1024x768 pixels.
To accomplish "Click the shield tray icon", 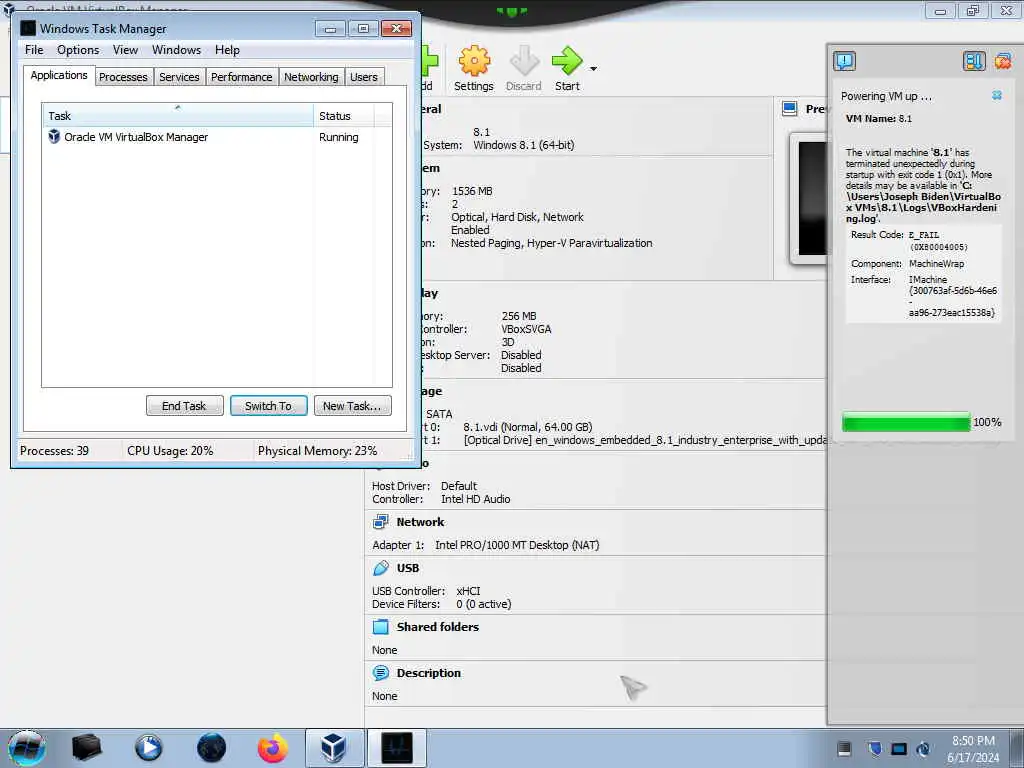I will (874, 748).
